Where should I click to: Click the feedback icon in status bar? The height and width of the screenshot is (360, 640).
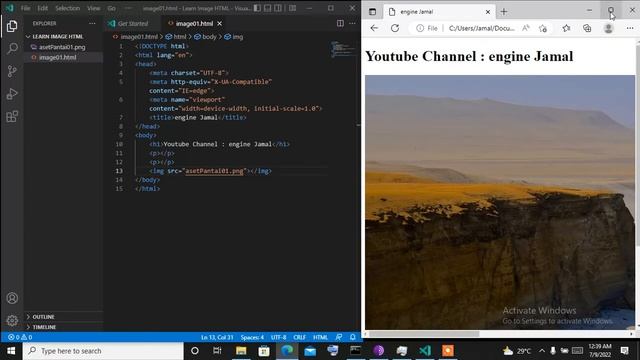[x=339, y=337]
